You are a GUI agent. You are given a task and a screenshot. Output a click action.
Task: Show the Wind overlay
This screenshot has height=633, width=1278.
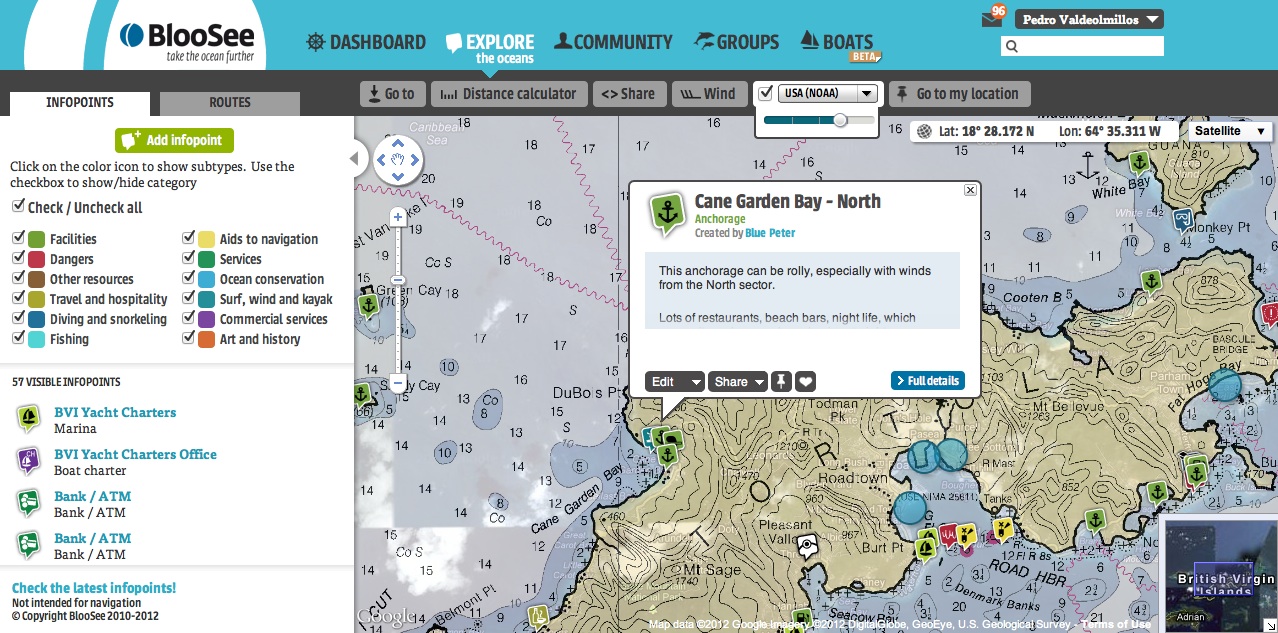tap(709, 94)
